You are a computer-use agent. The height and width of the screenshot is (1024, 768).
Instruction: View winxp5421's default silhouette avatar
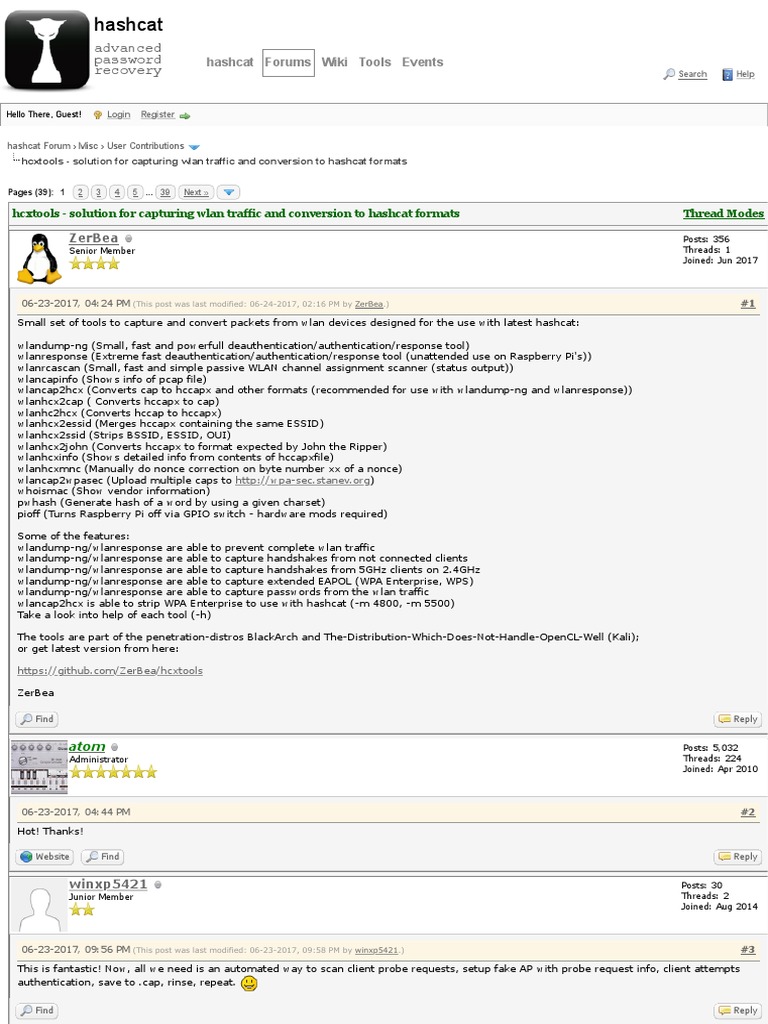(39, 904)
